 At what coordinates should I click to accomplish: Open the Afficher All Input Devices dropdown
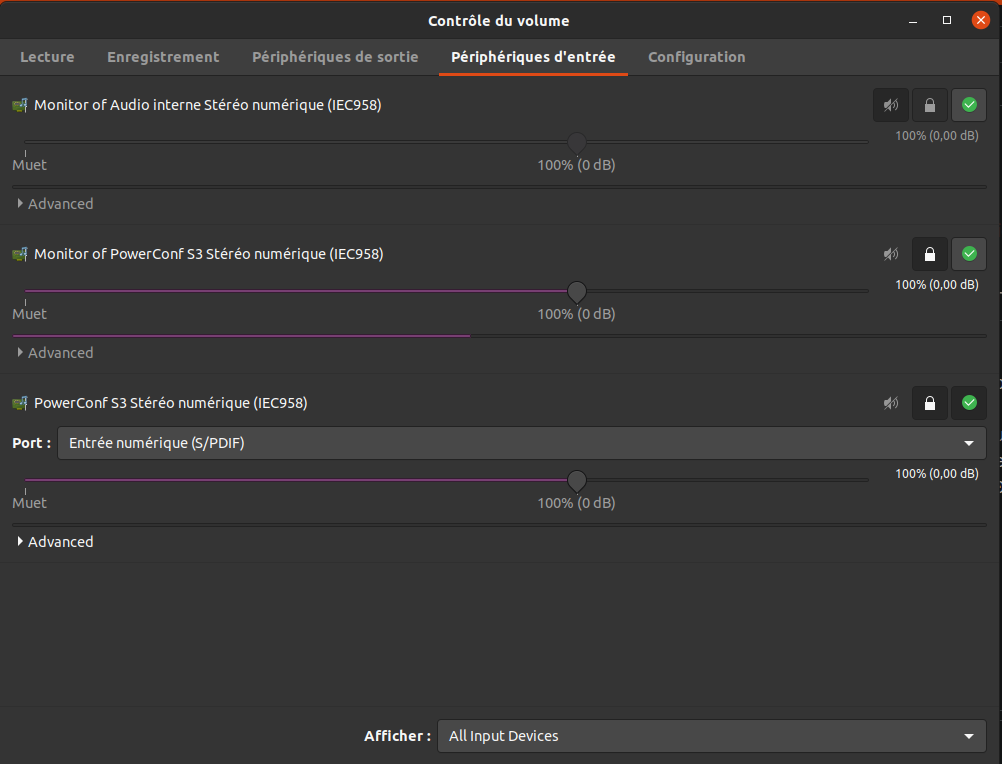point(711,736)
